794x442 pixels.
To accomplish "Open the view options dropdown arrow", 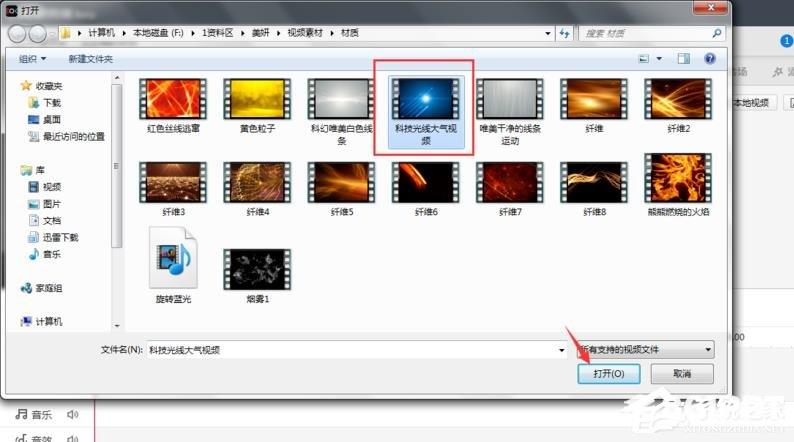I will (659, 59).
